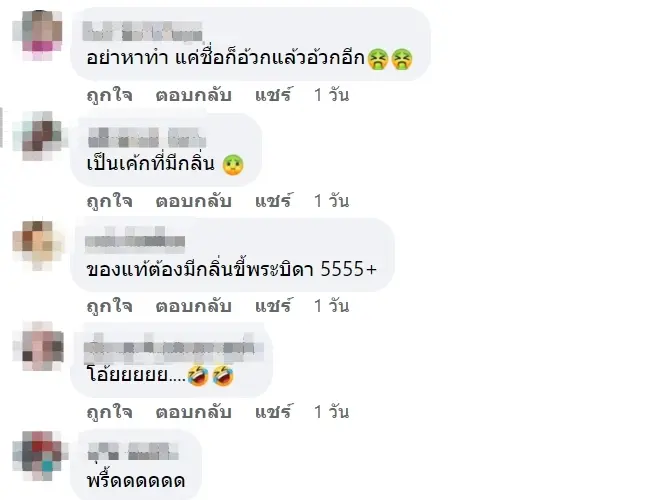
Task: Like the comment 'อย่าหาทำ แค่ชื่อก็อ้วก'
Action: tap(109, 95)
